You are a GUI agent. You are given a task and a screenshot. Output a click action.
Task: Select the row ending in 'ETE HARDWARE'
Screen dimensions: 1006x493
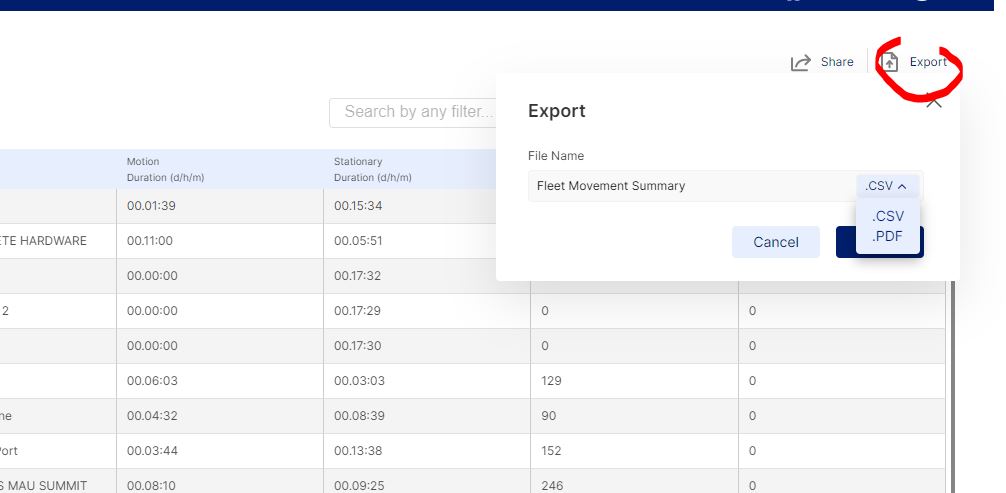point(58,241)
